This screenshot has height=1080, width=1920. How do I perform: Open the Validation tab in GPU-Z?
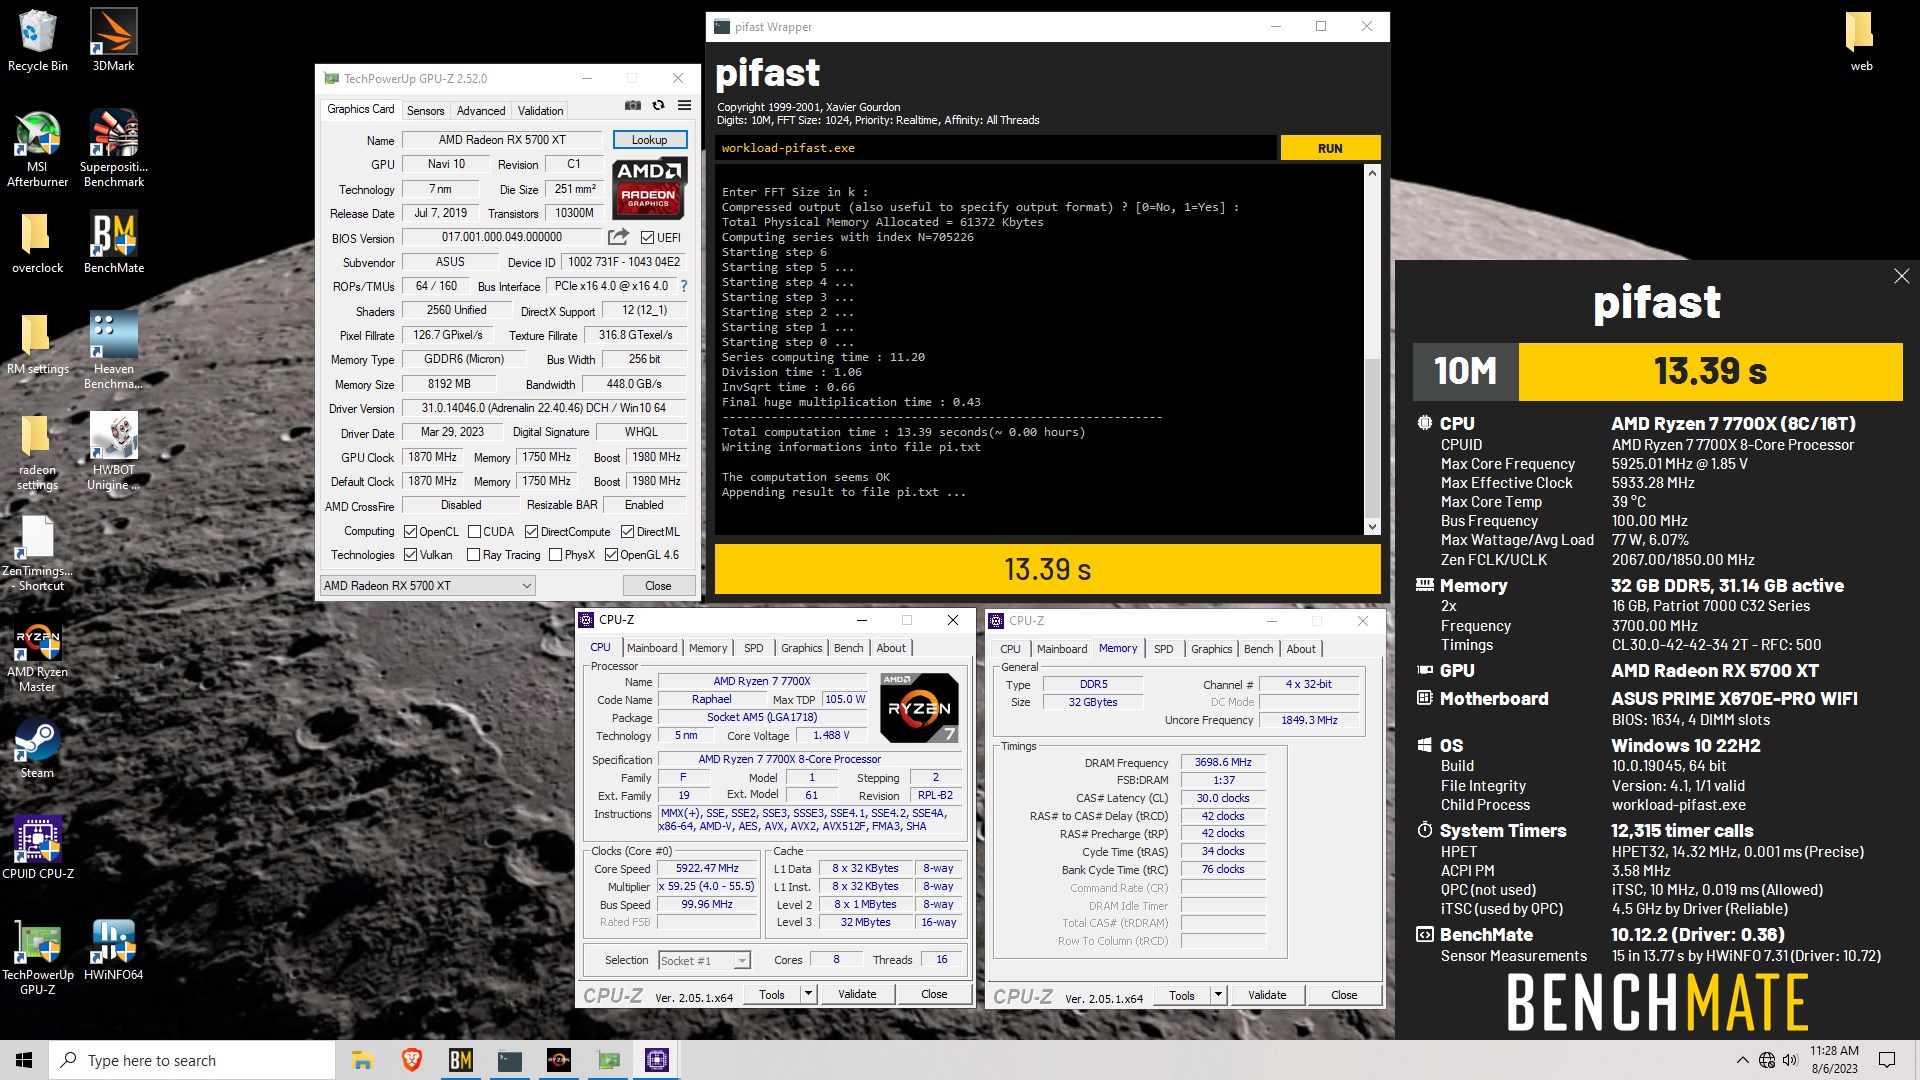click(x=540, y=111)
